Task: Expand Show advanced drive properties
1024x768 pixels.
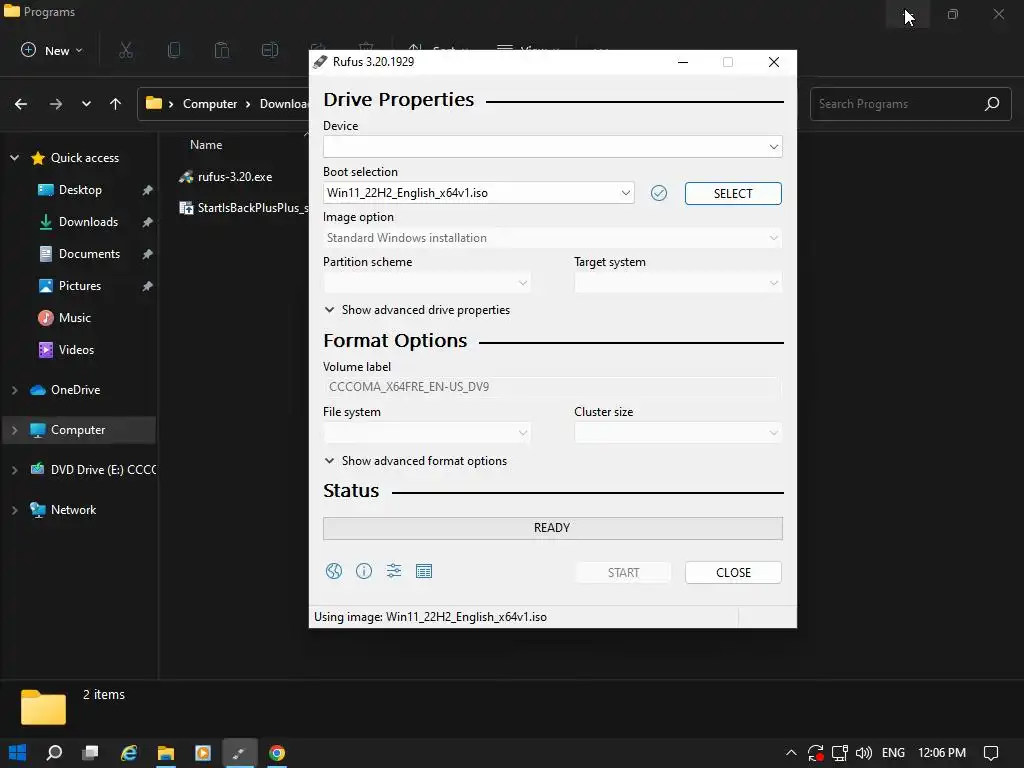Action: point(417,310)
